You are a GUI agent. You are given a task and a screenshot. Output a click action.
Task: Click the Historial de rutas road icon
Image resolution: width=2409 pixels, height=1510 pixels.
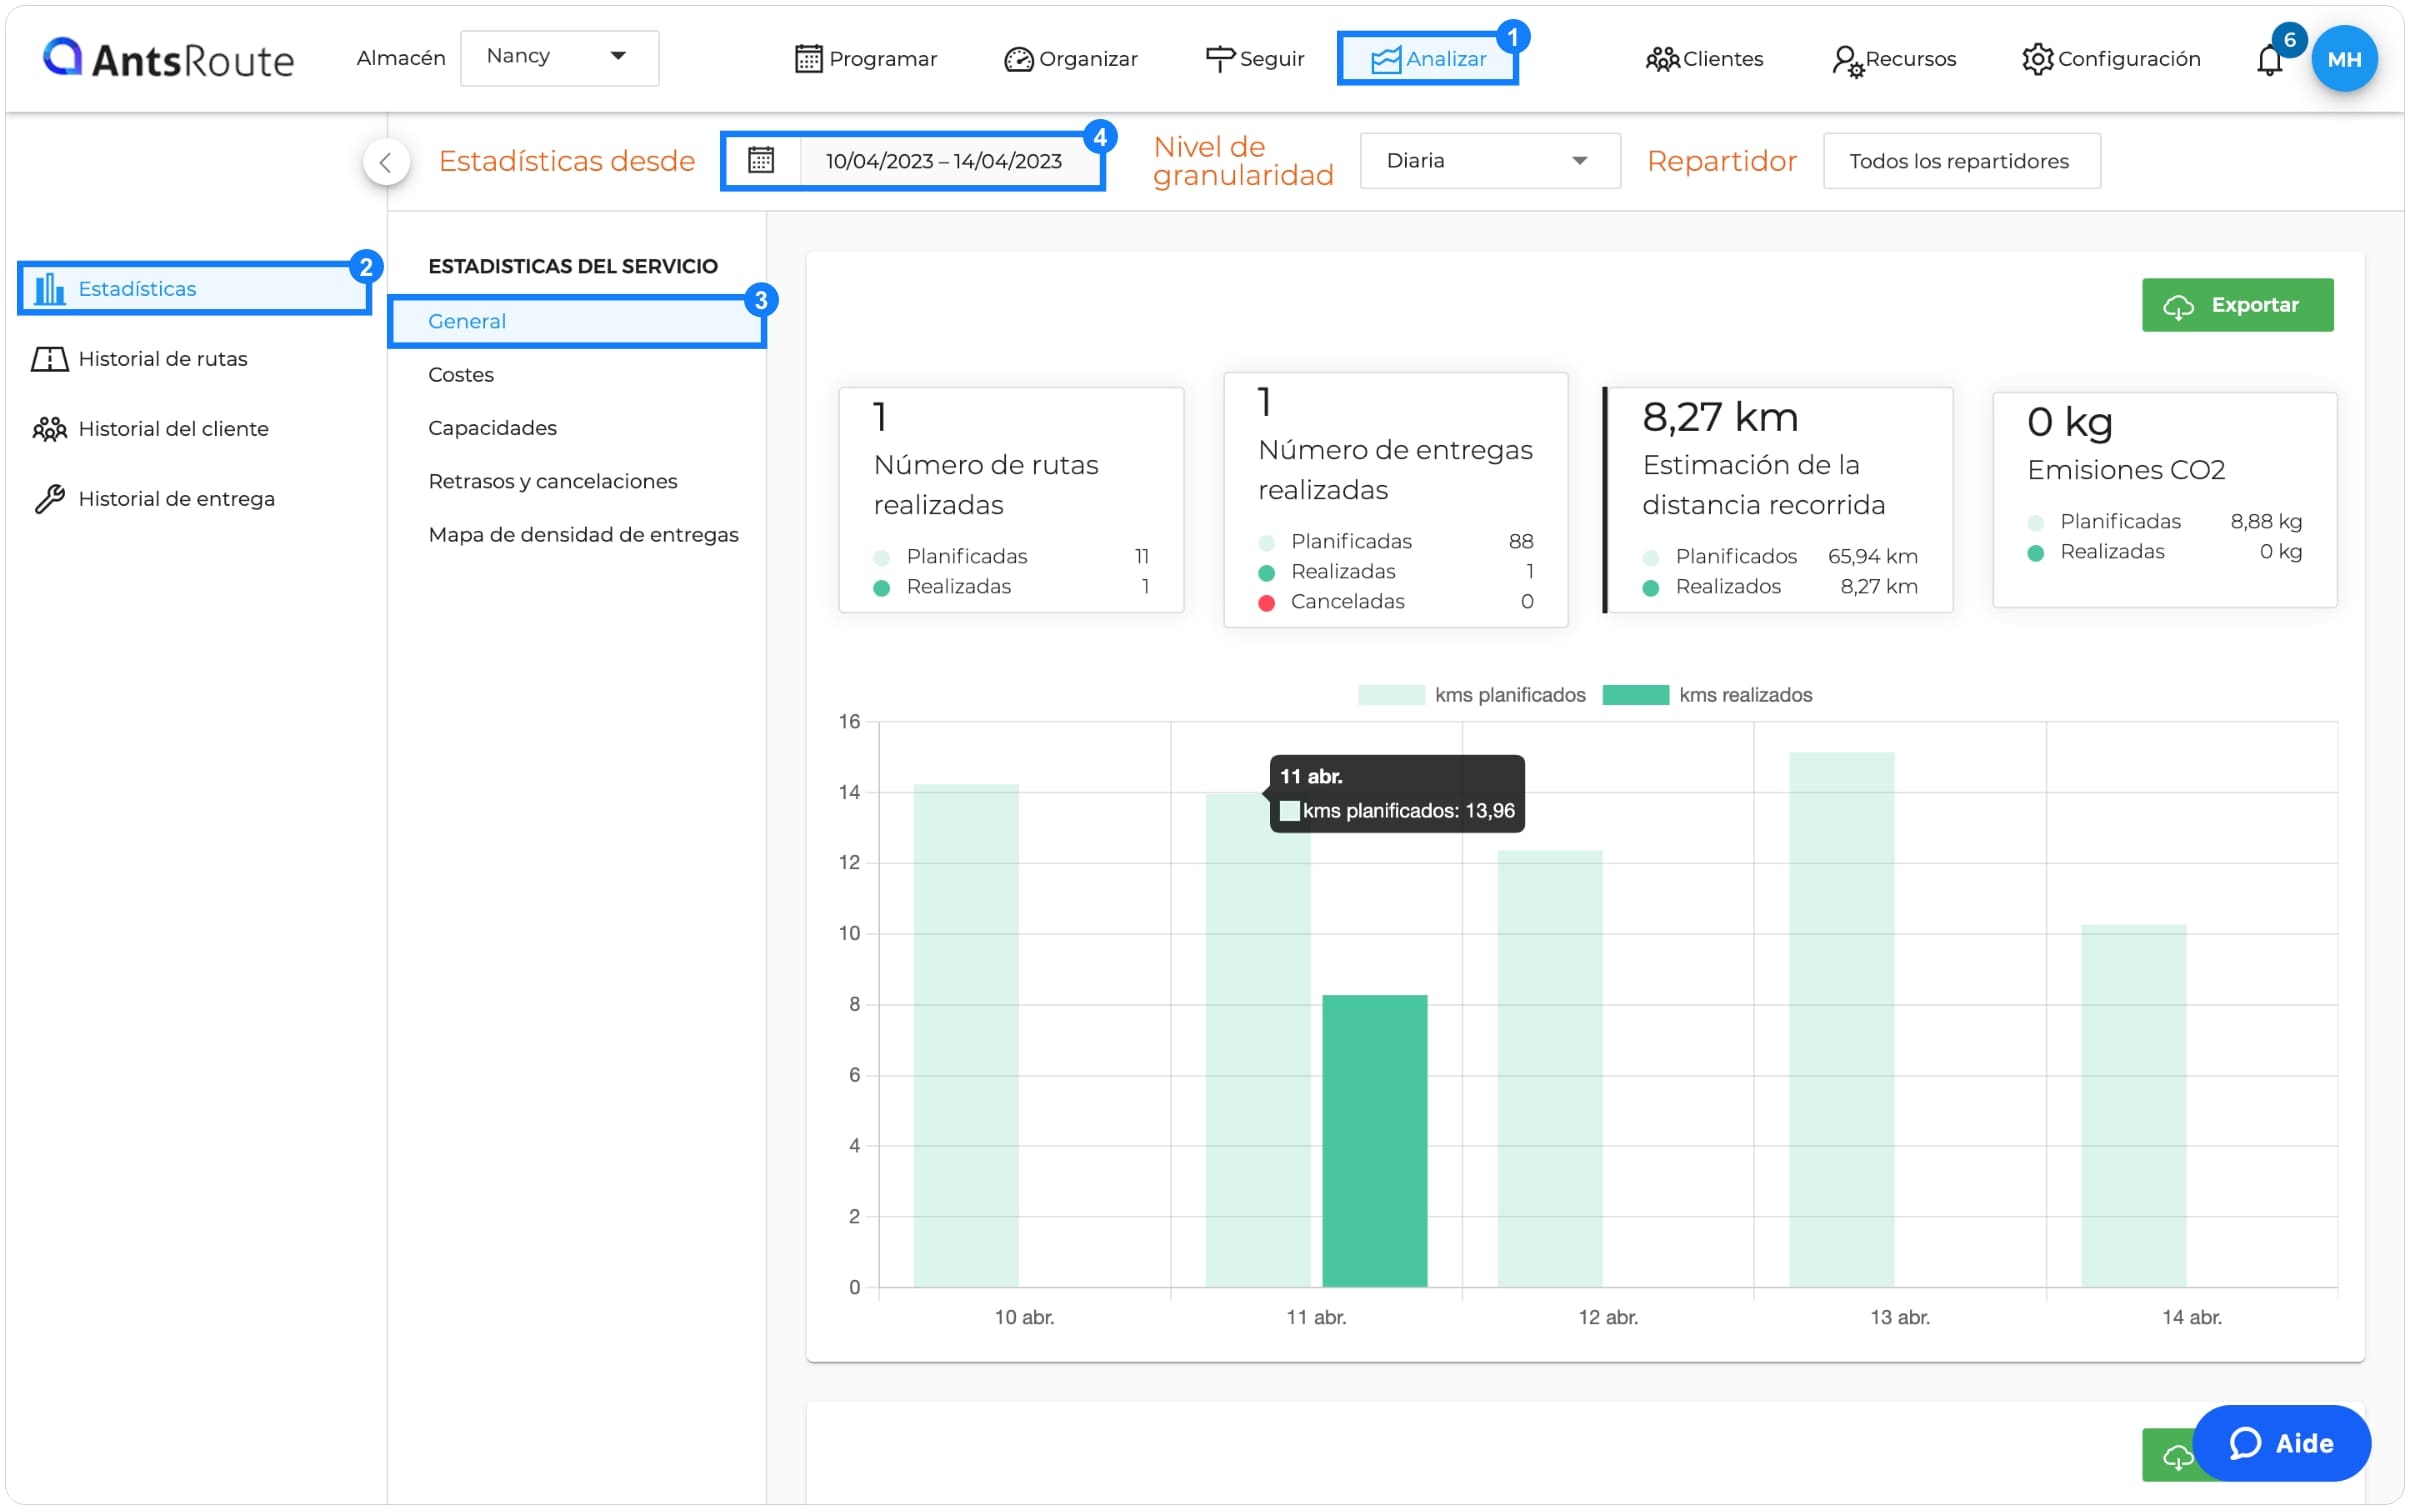[49, 359]
